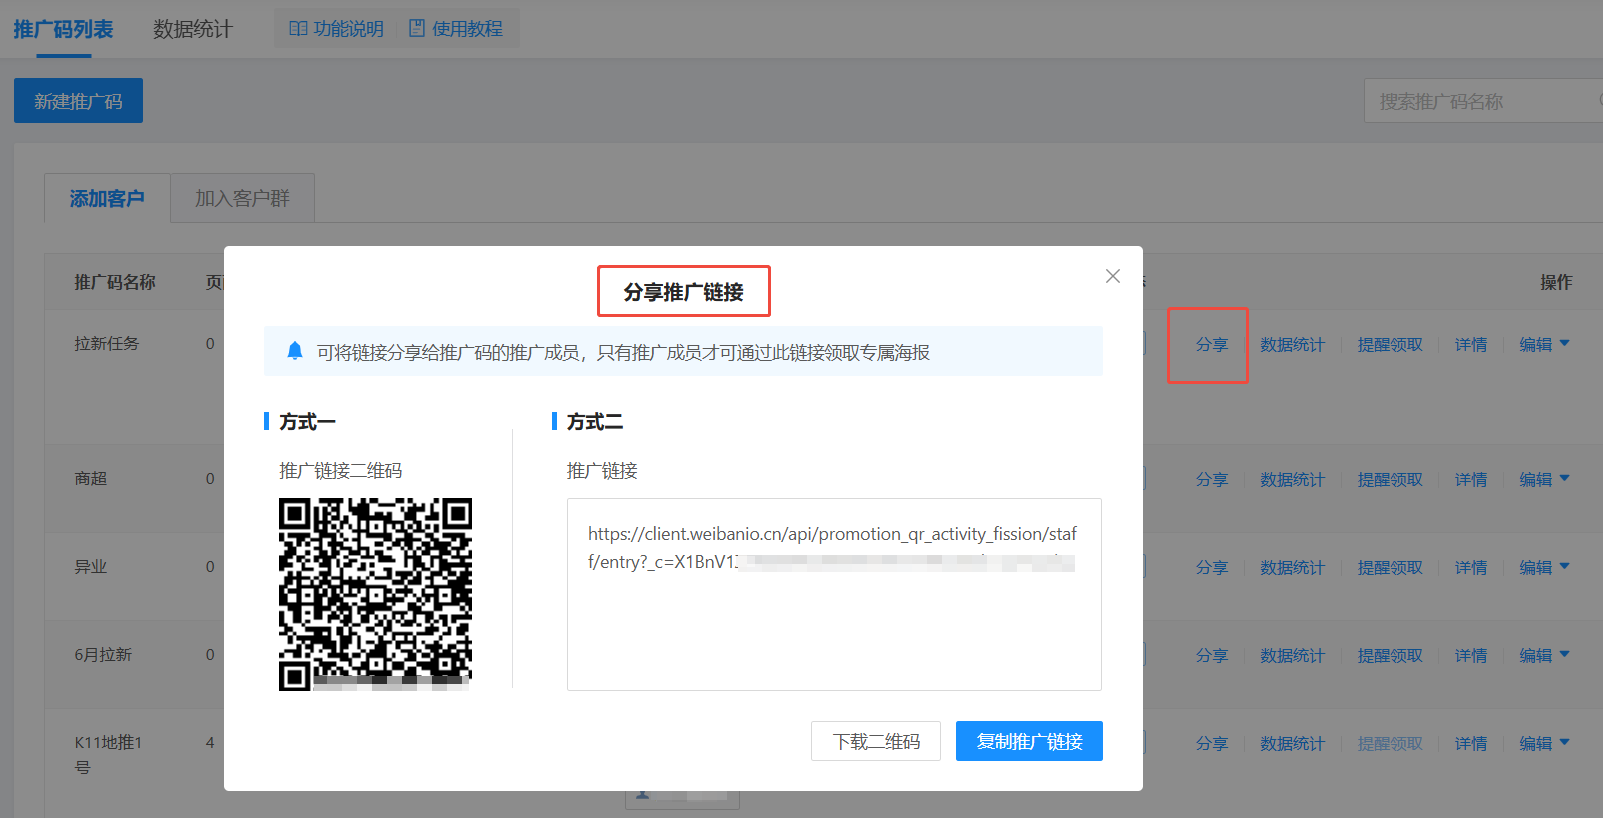The image size is (1603, 818).
Task: Click the 方式二 heading in the dialog
Action: tap(595, 422)
